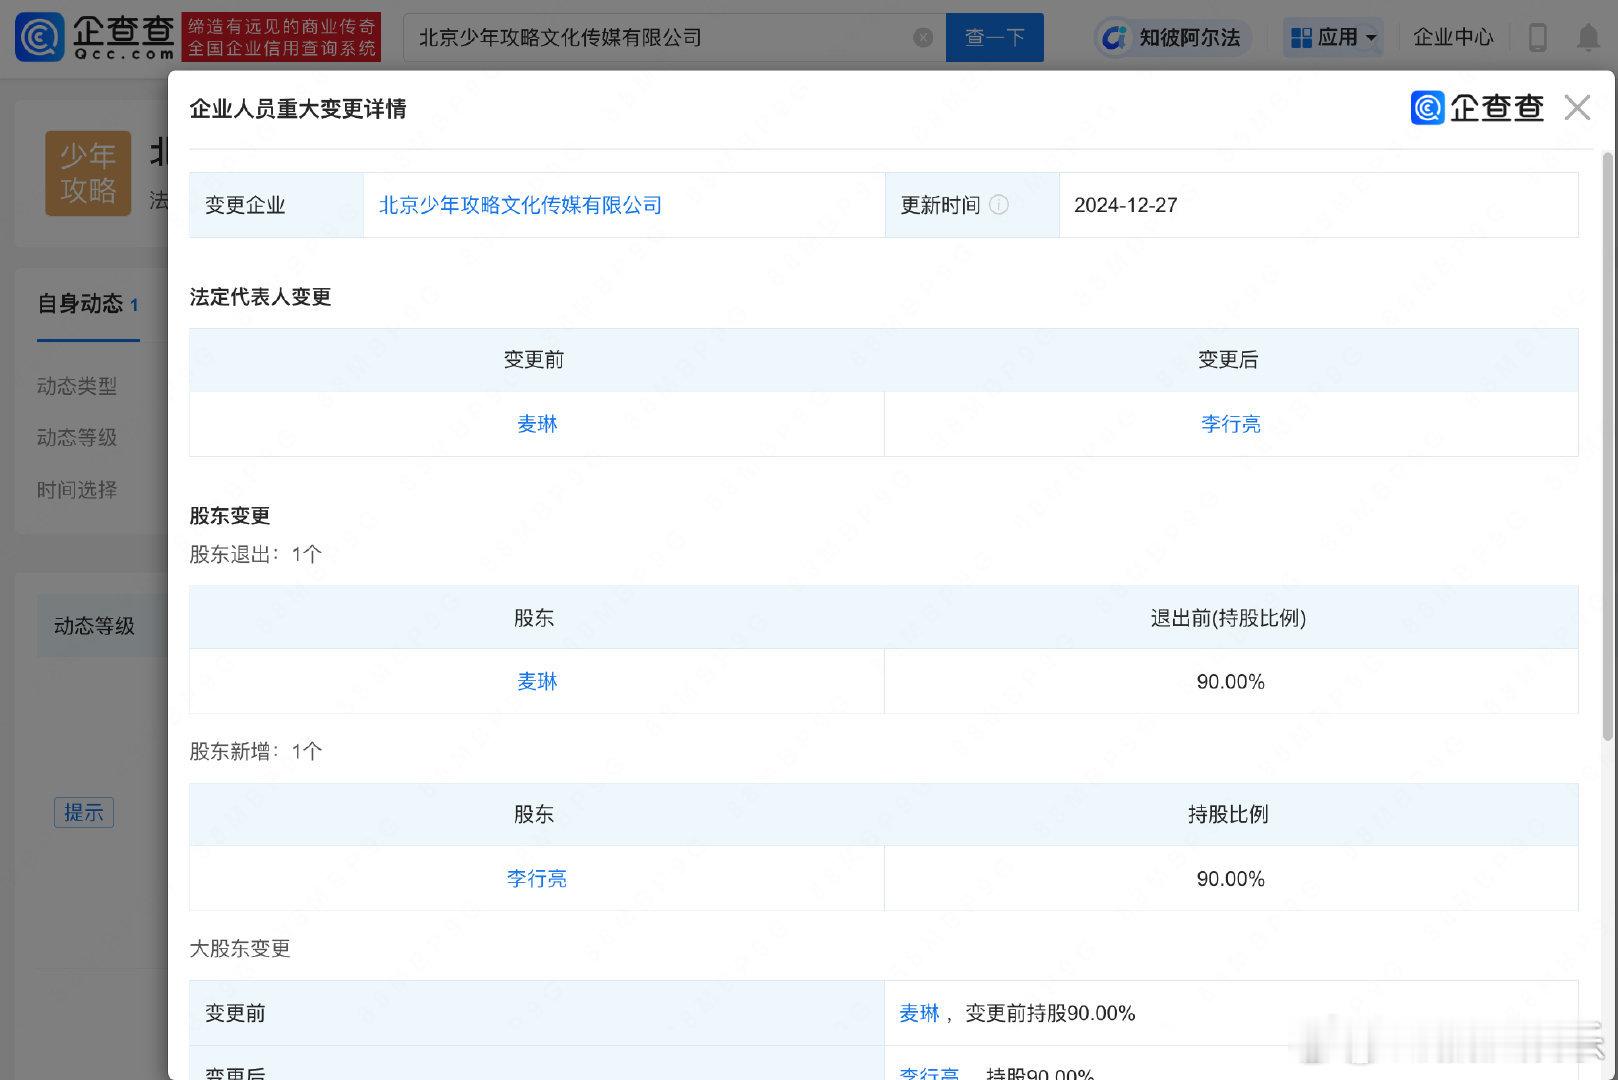
Task: Click the 企查查 logo inside the dialog
Action: (1477, 107)
